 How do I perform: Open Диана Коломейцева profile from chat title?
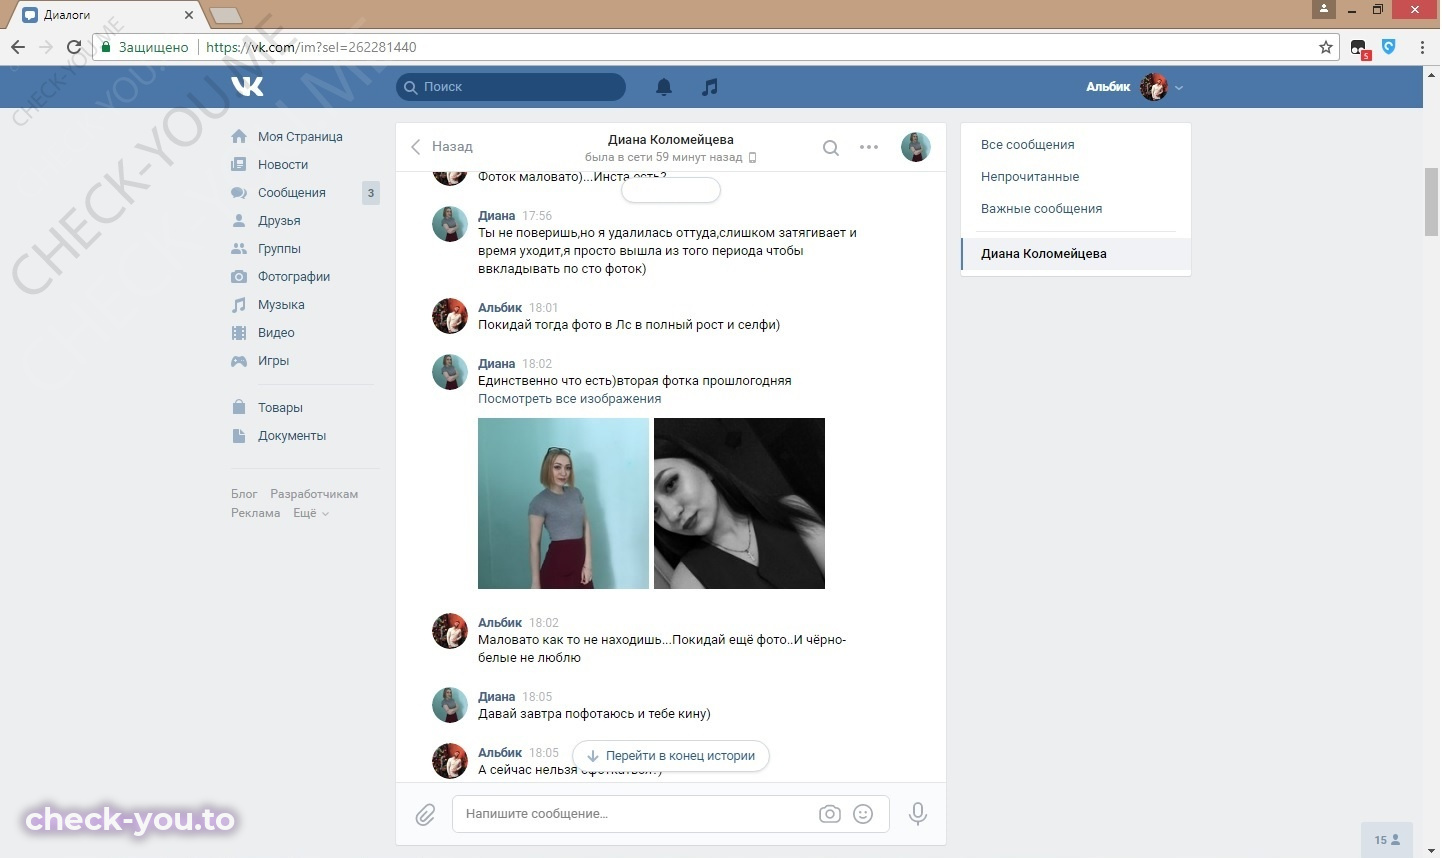pyautogui.click(x=671, y=139)
